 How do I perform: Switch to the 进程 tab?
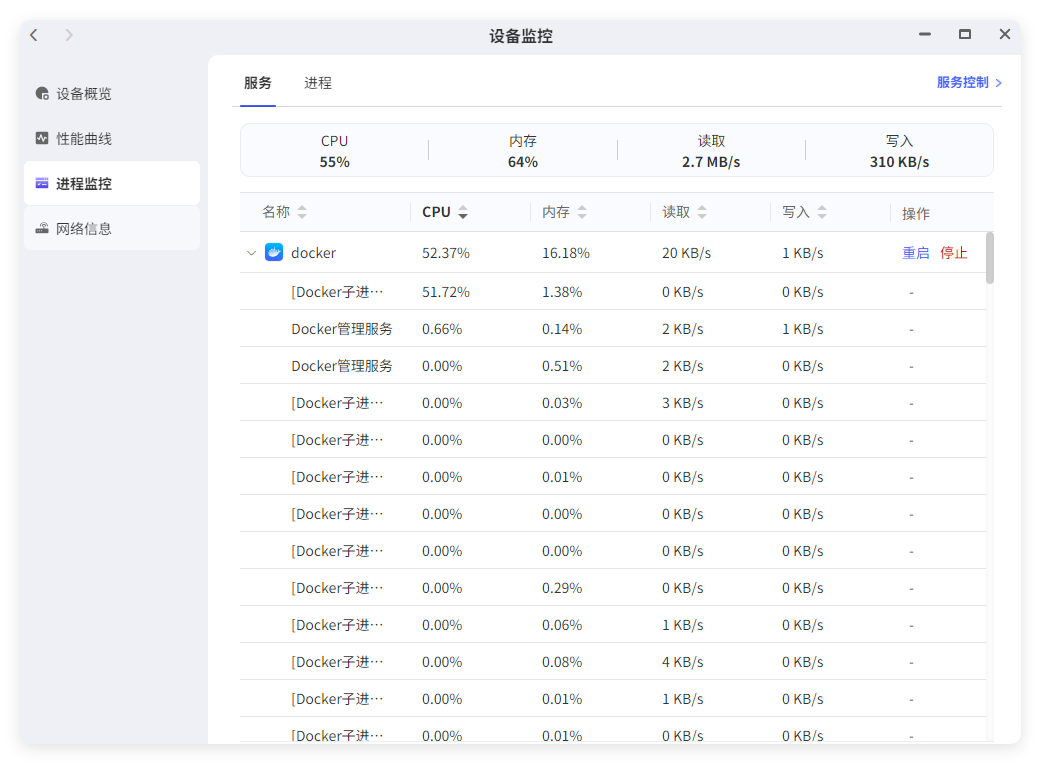(318, 83)
